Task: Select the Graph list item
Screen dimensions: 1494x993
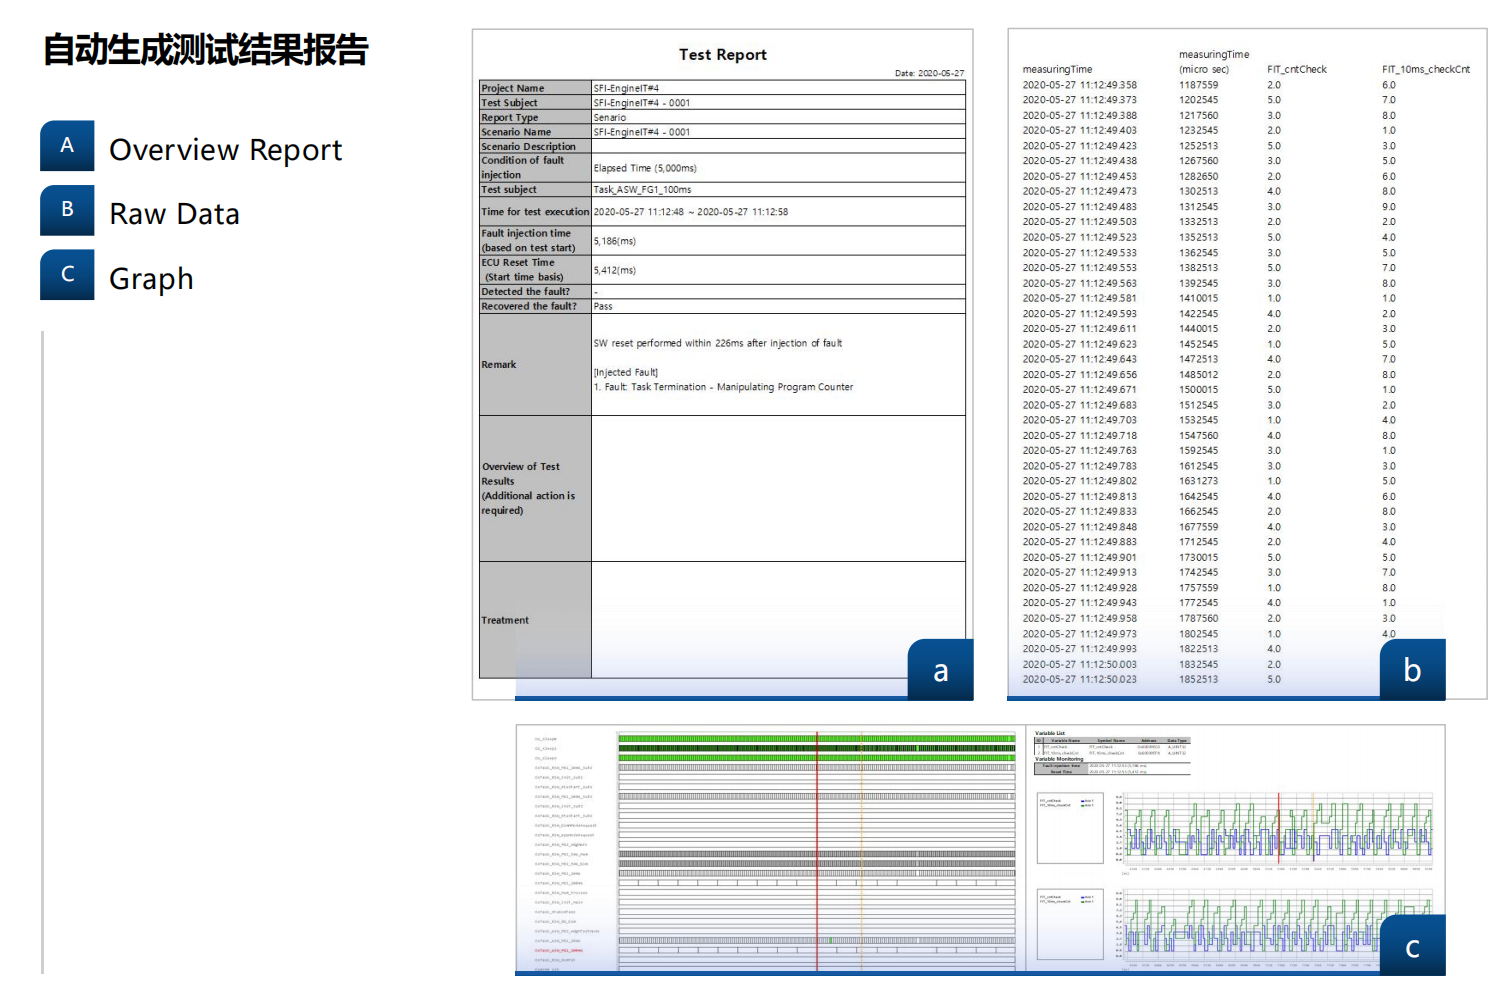Action: coord(151,279)
